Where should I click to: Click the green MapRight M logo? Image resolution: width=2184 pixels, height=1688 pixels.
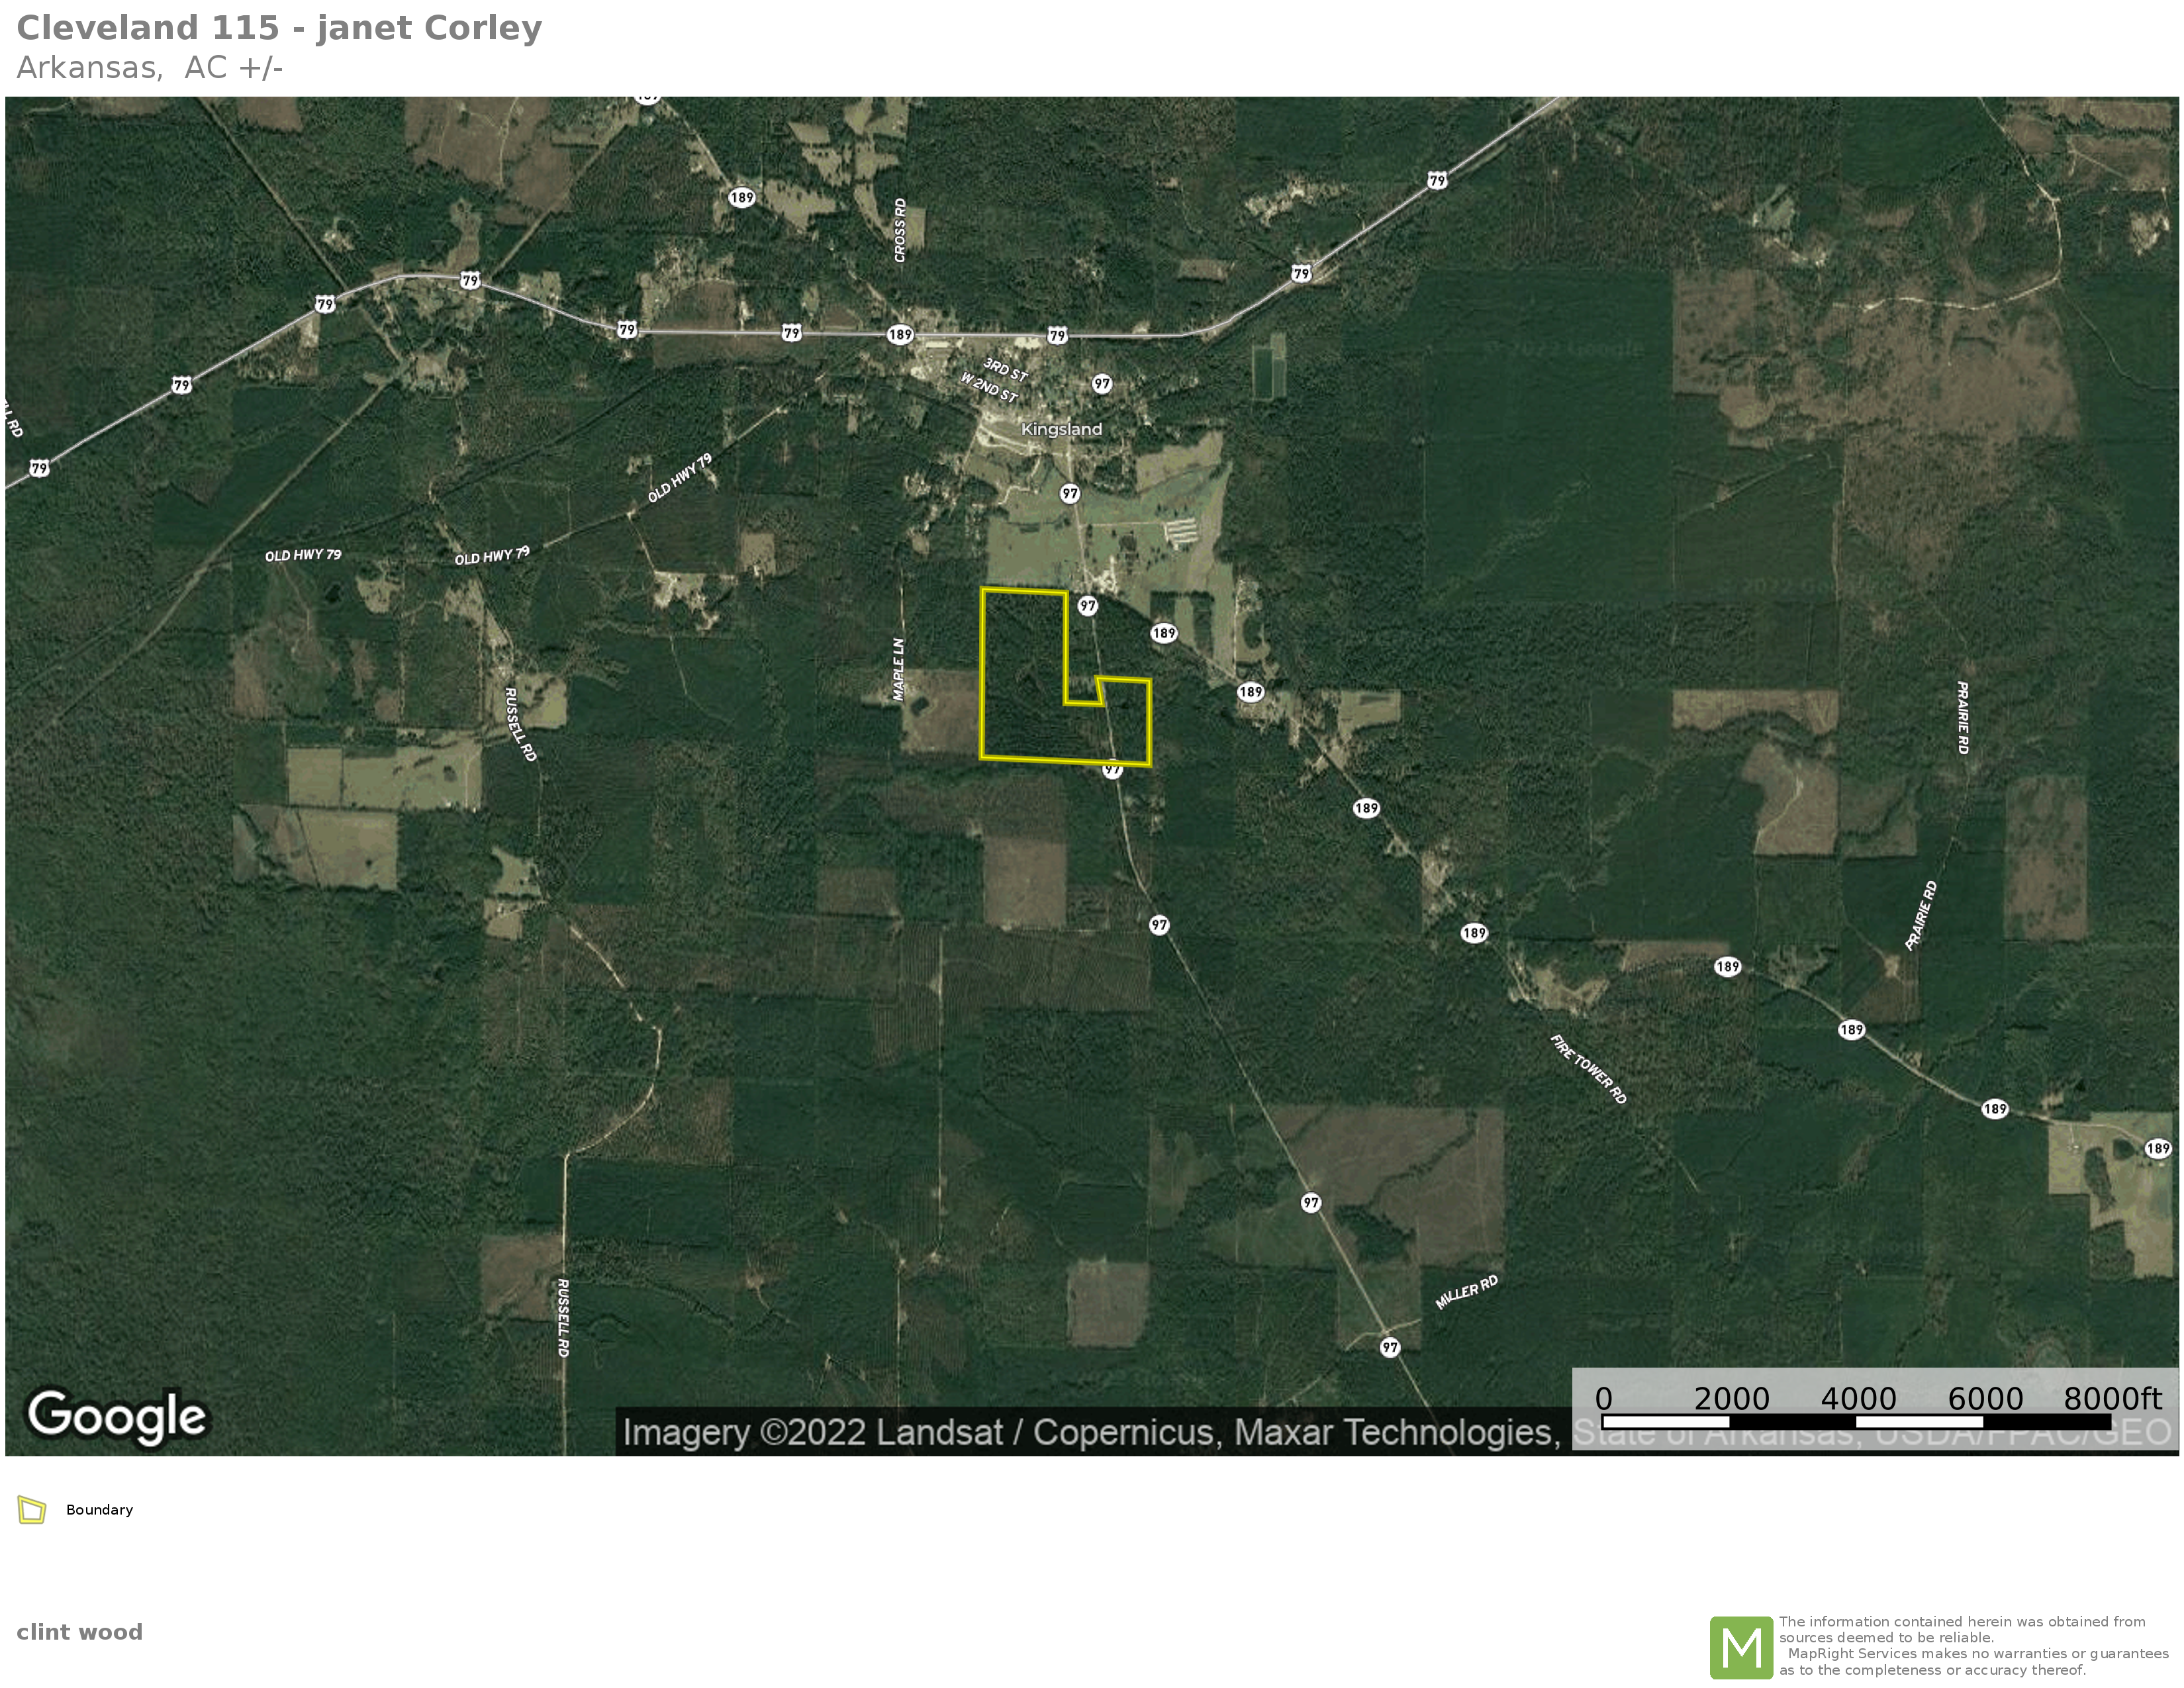pyautogui.click(x=1741, y=1648)
